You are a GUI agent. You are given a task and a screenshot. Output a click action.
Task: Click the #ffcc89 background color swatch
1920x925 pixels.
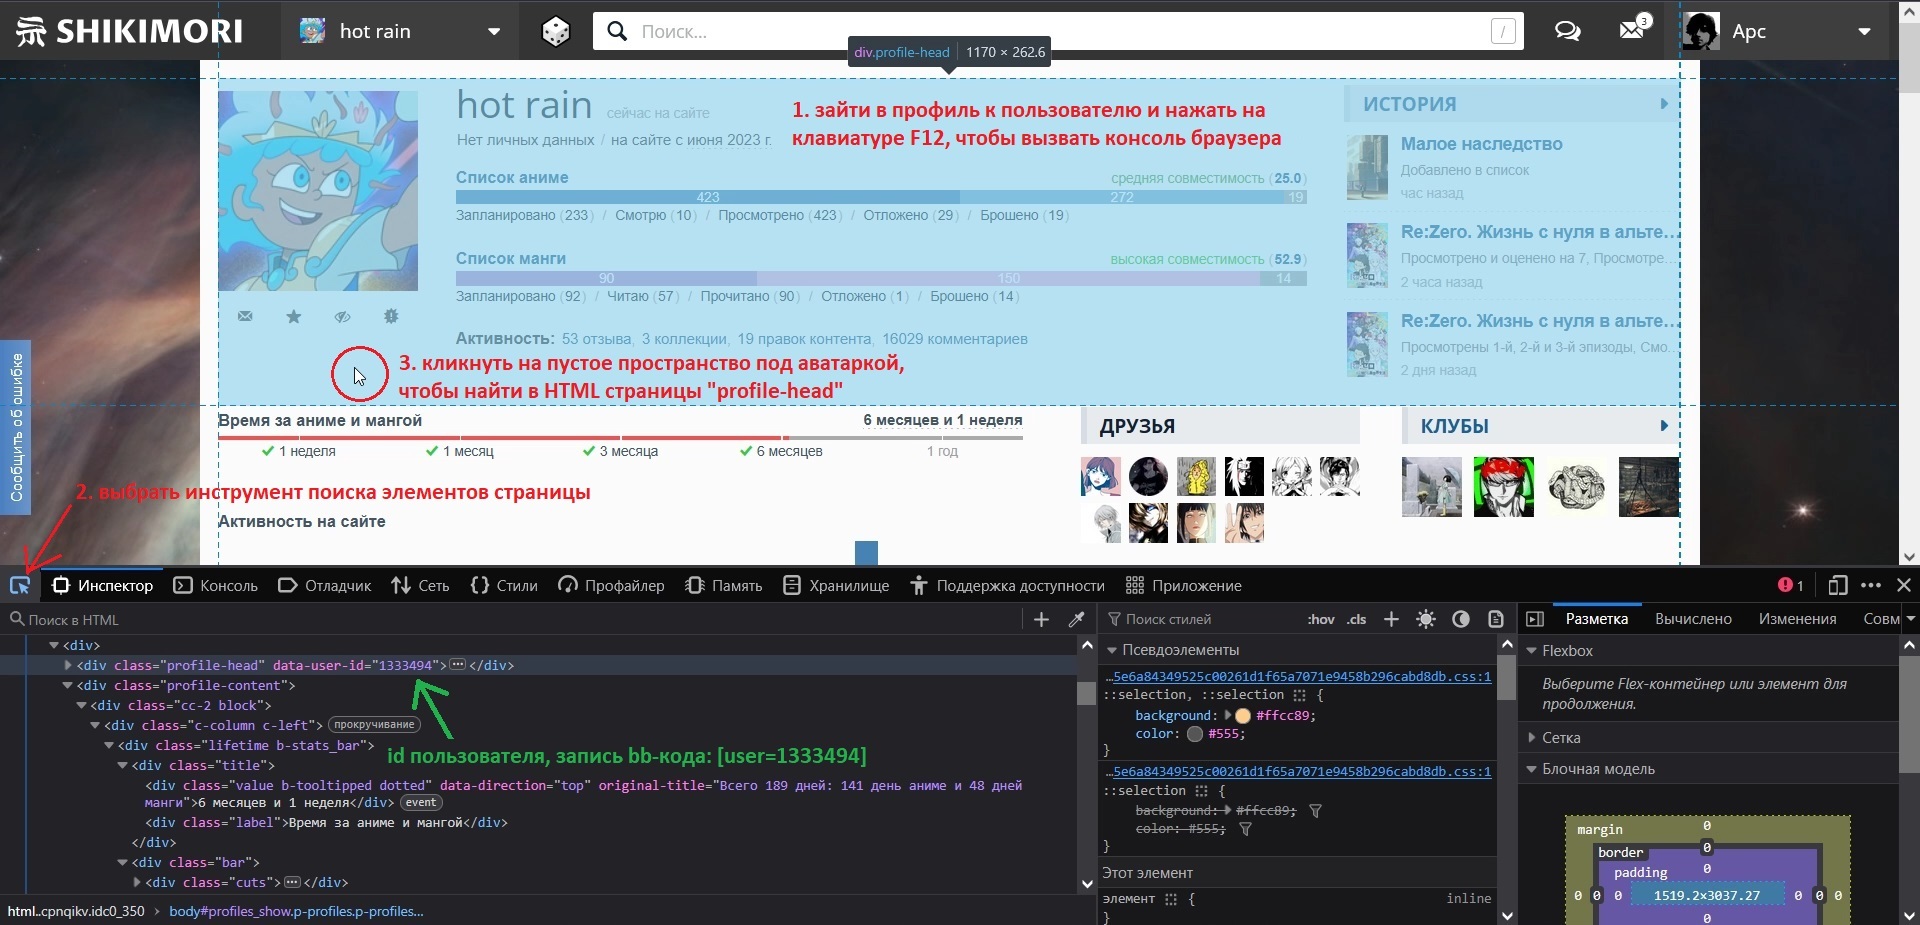[x=1243, y=716]
